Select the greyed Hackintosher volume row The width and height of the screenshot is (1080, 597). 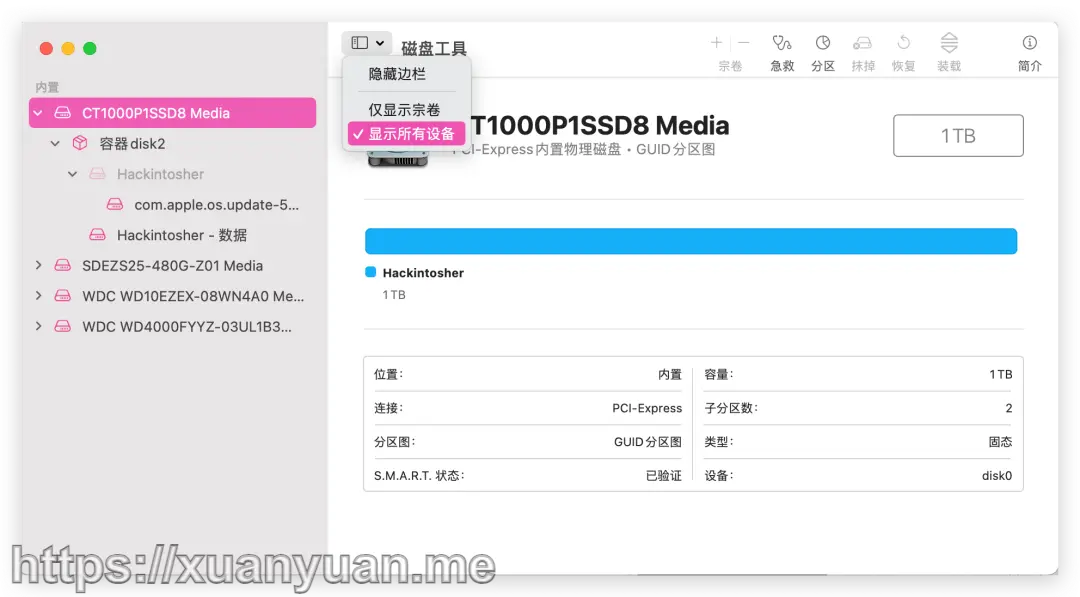[172, 174]
